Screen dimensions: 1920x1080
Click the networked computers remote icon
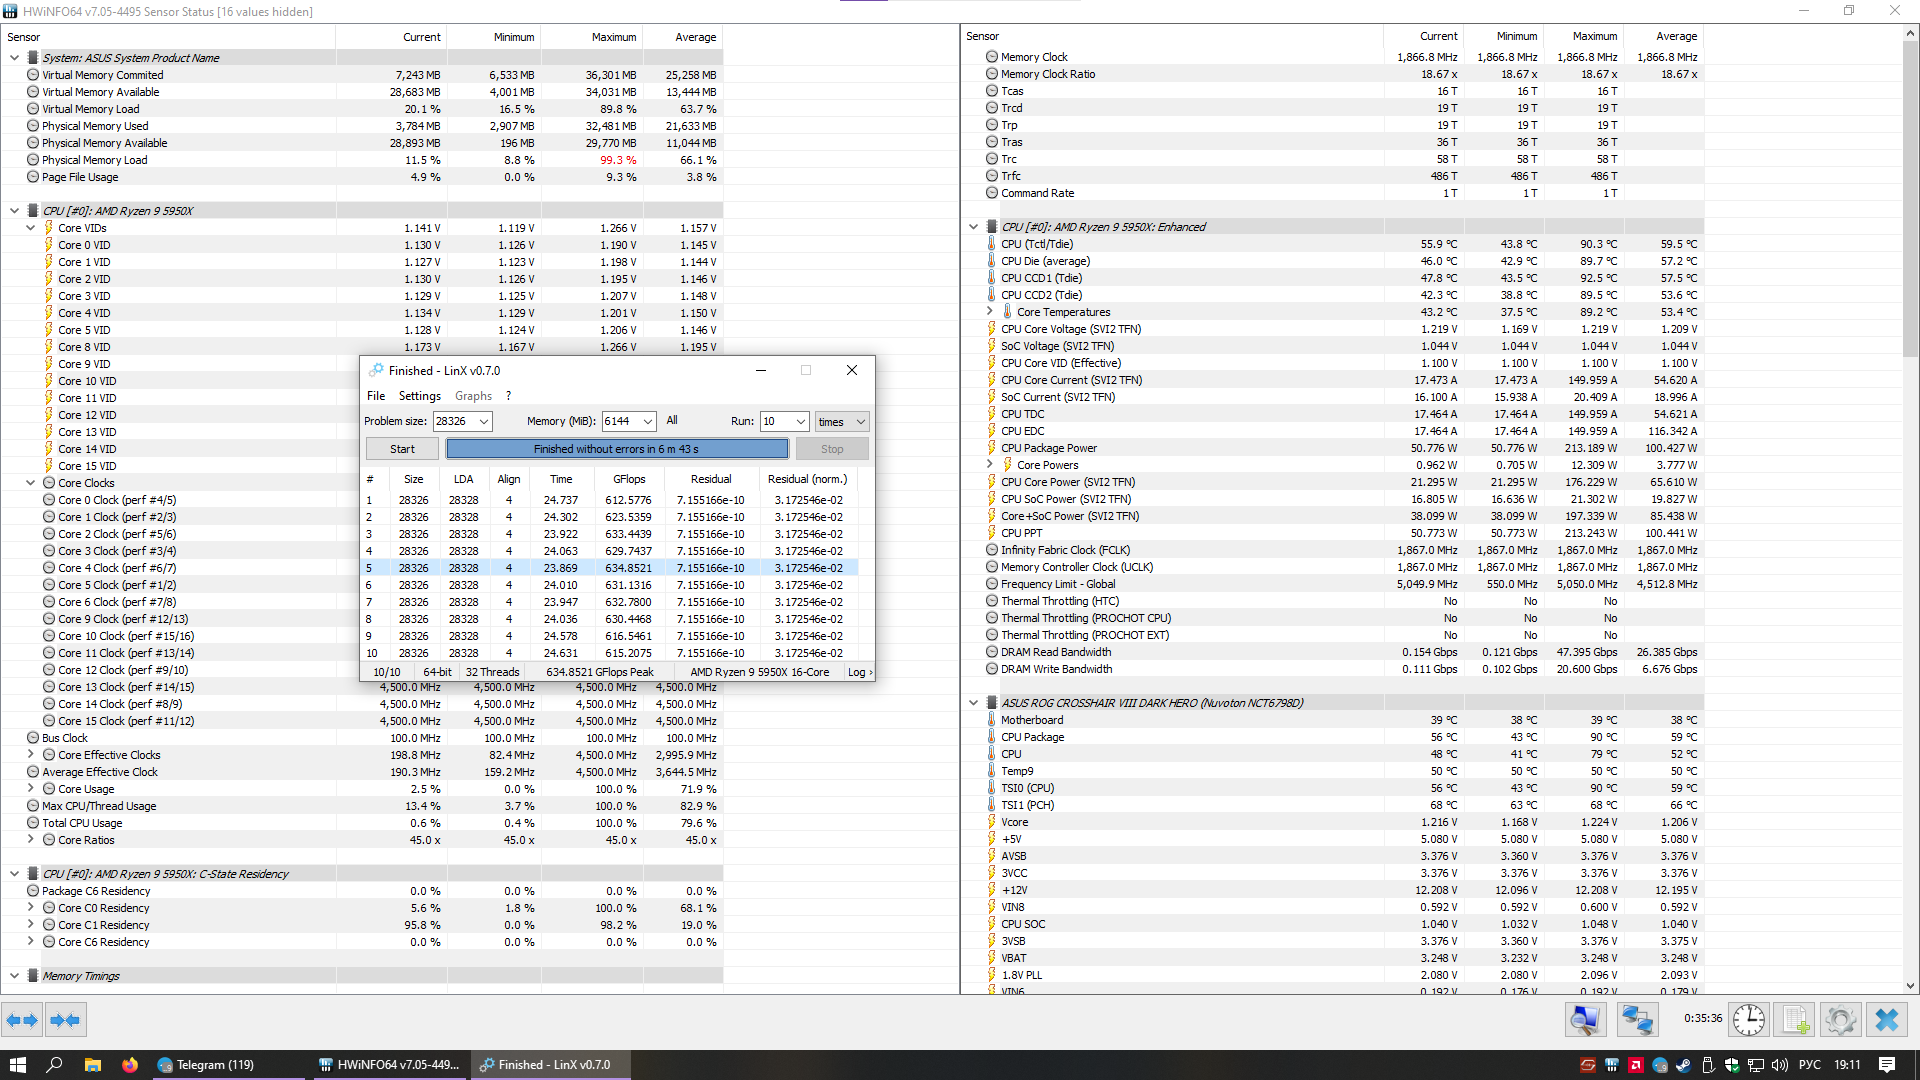(1637, 1020)
